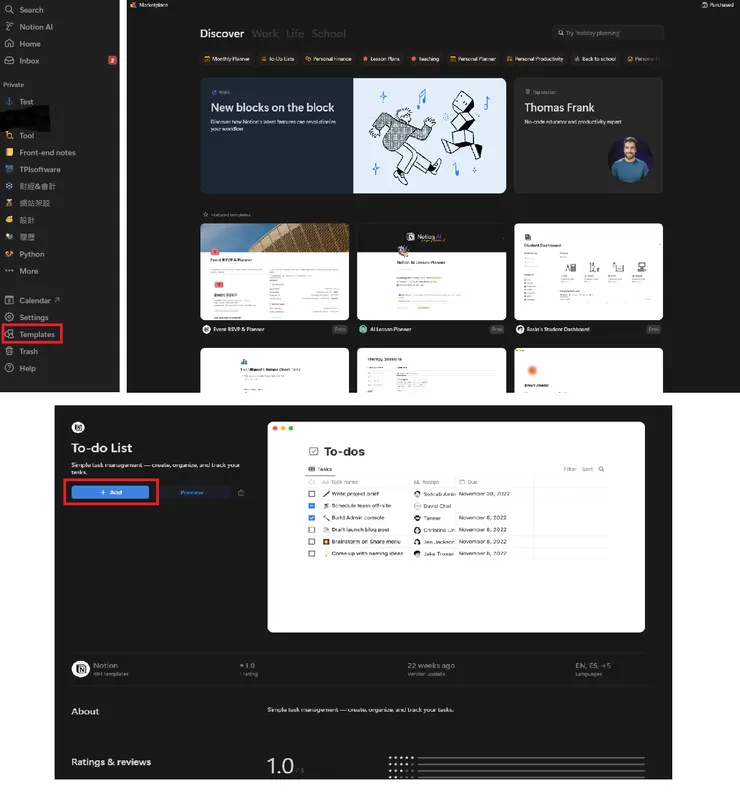Open the Filter option in To-dos preview
The width and height of the screenshot is (740, 803).
tap(569, 469)
